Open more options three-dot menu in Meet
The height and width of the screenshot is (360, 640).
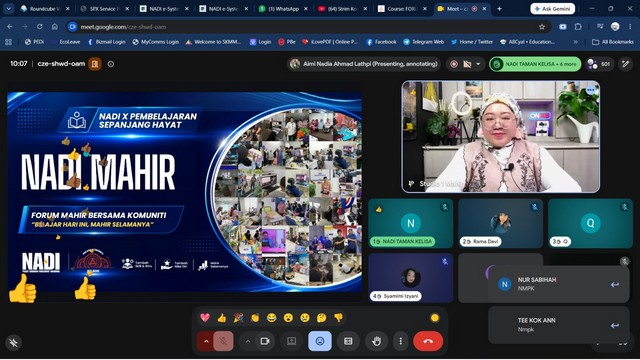point(400,341)
